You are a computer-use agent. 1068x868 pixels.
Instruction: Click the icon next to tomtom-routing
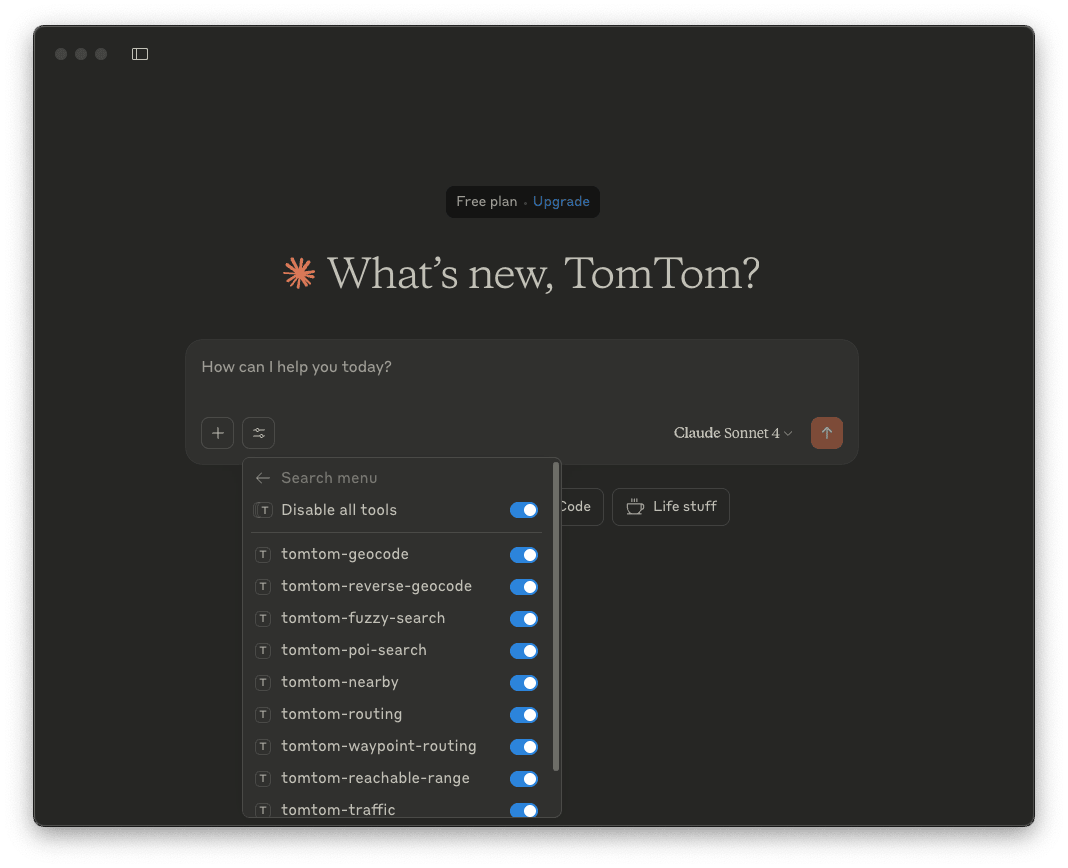tap(263, 715)
